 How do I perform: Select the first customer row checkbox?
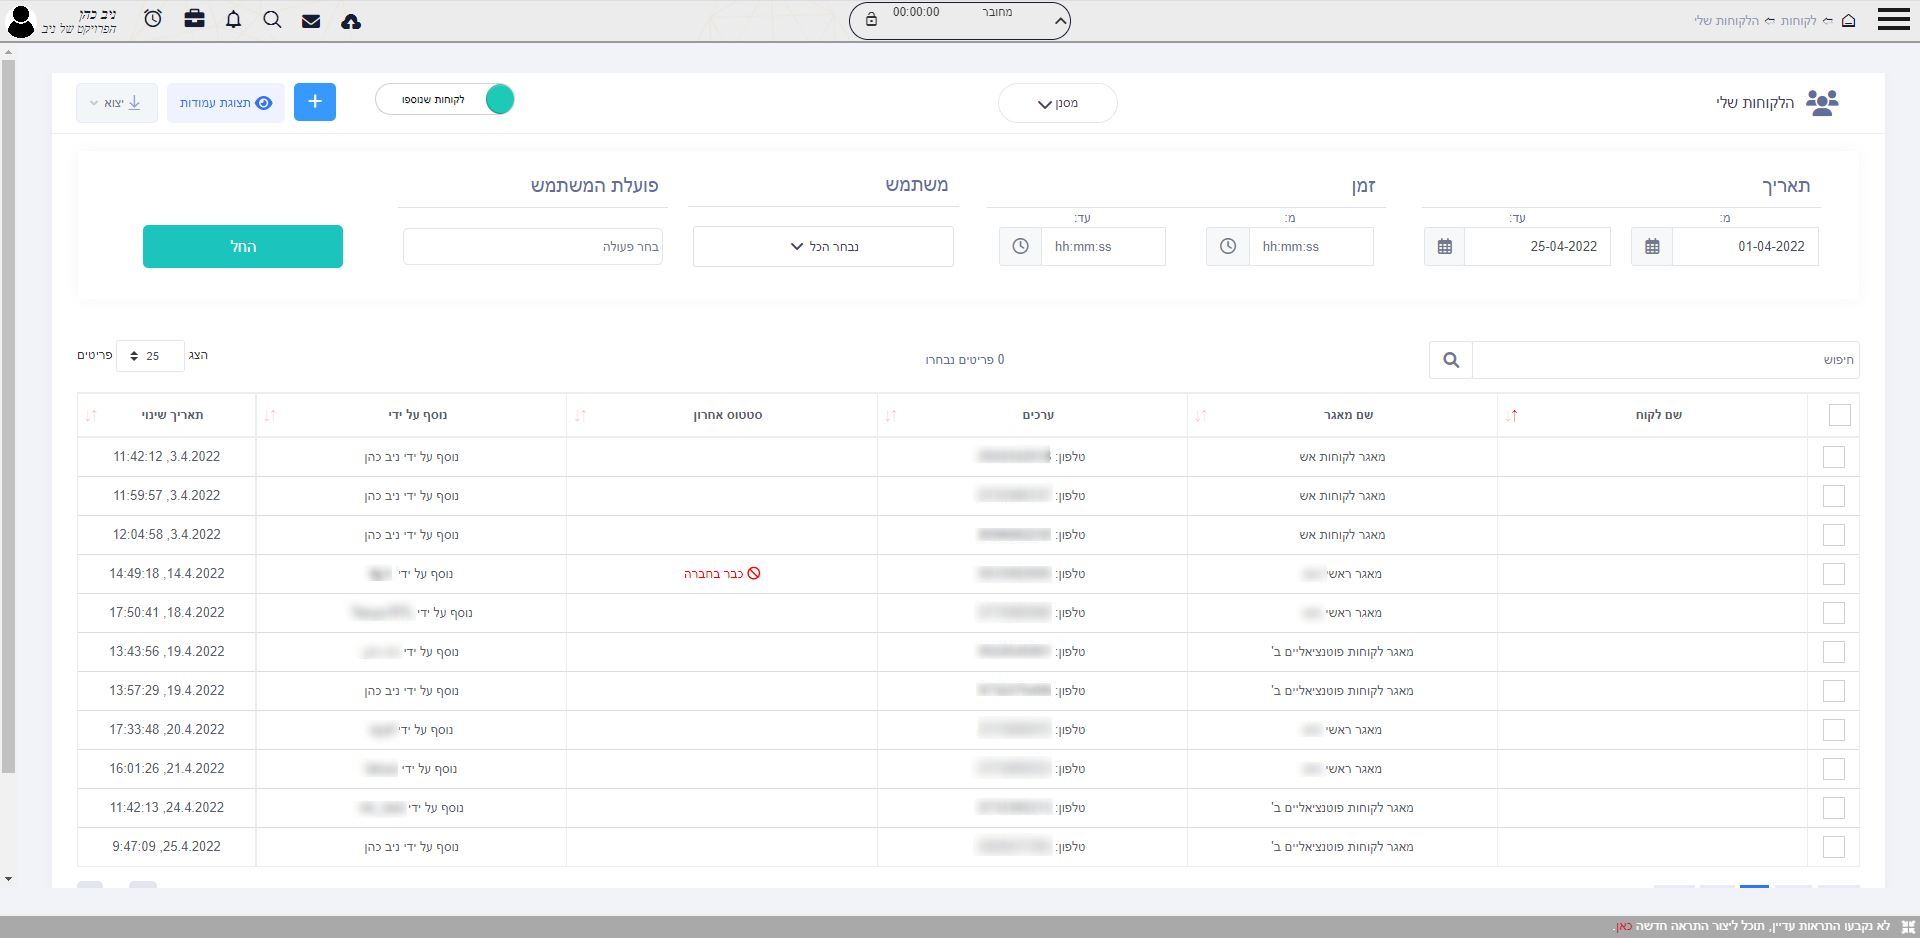[x=1833, y=457]
